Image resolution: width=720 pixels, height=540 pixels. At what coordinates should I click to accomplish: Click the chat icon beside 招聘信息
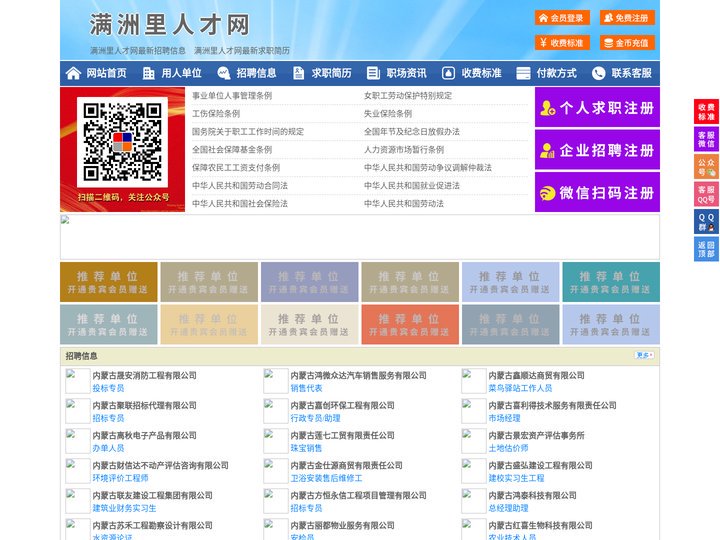point(223,73)
